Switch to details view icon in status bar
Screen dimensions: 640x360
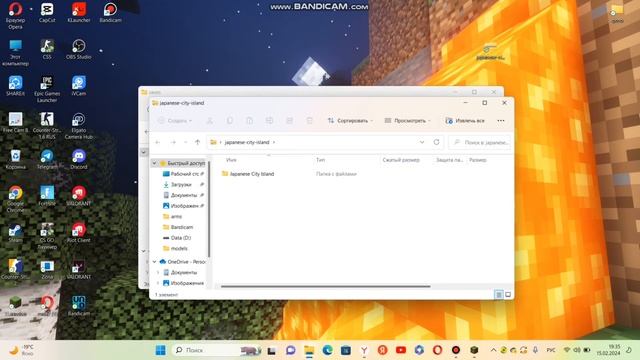click(x=499, y=294)
